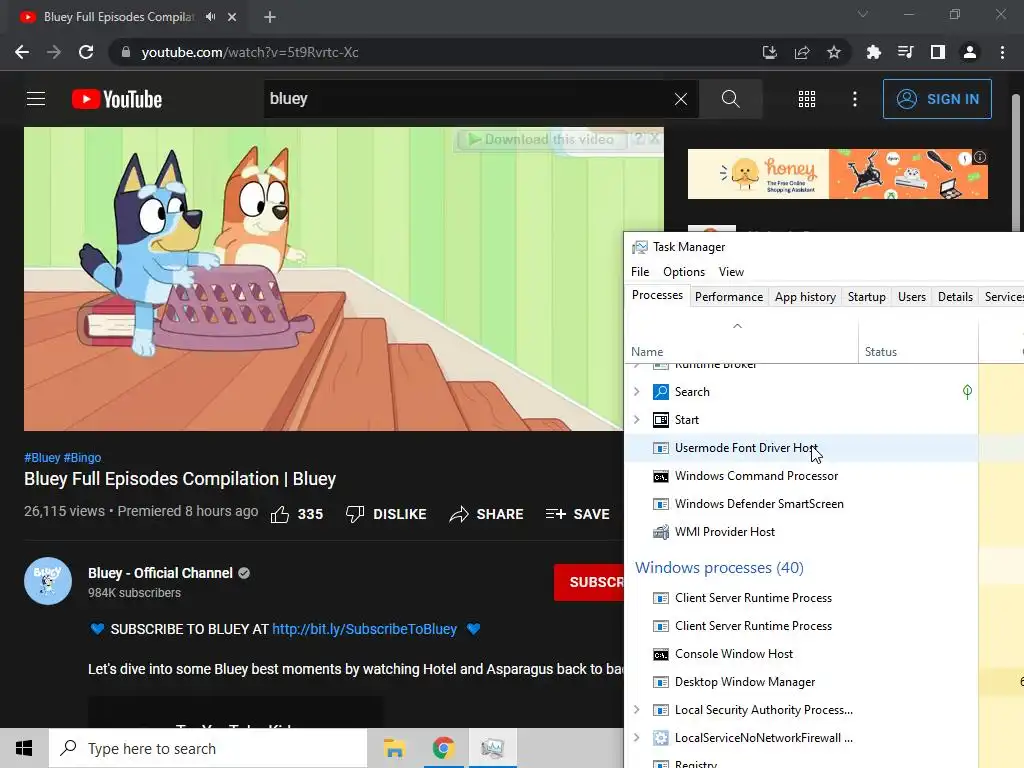Open the Options menu in Task Manager
Image resolution: width=1024 pixels, height=768 pixels.
(x=684, y=272)
